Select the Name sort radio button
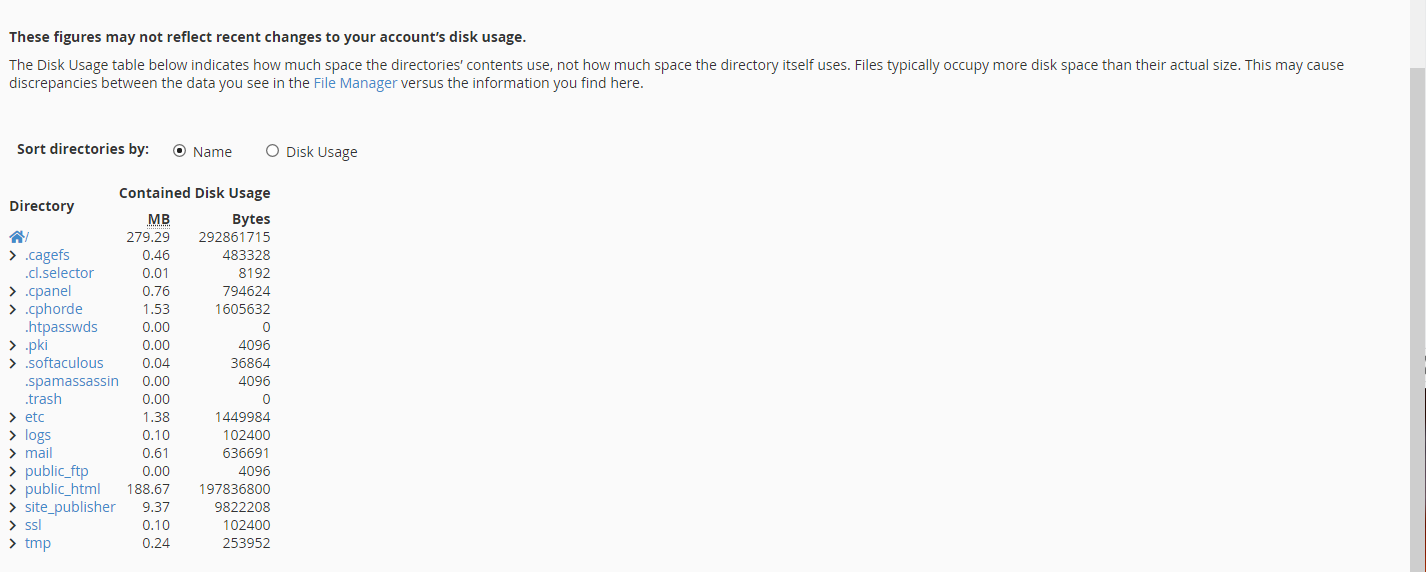Image resolution: width=1426 pixels, height=572 pixels. click(x=179, y=151)
